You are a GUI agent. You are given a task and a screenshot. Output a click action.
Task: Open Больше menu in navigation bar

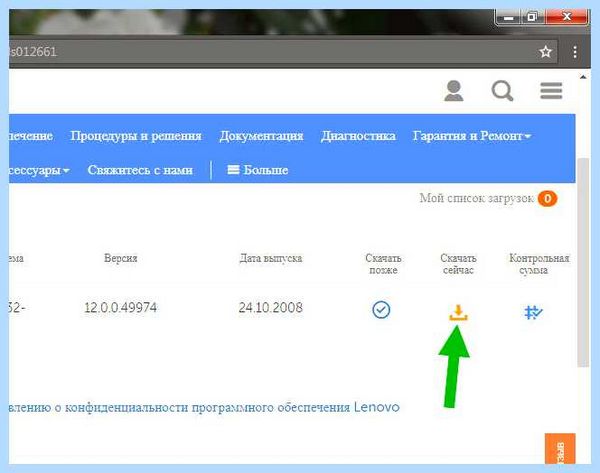(258, 170)
